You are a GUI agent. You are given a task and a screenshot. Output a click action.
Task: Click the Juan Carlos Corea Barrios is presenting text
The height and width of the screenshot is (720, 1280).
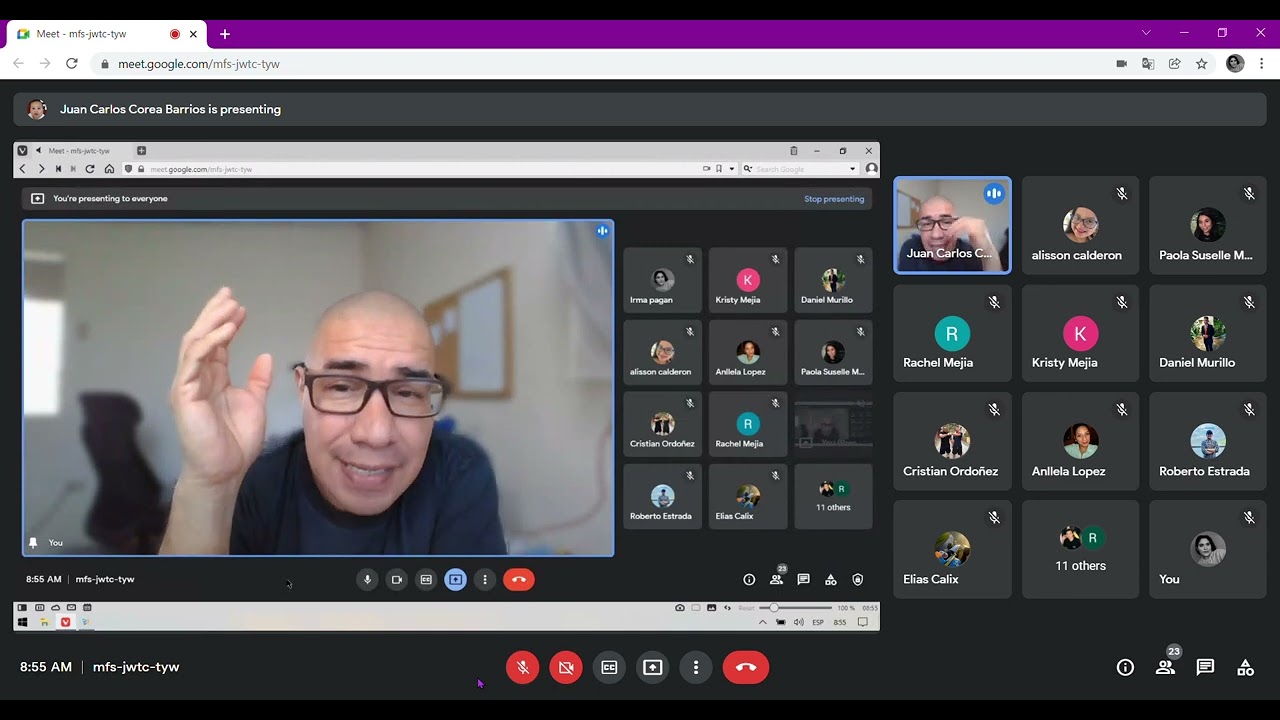(x=170, y=109)
